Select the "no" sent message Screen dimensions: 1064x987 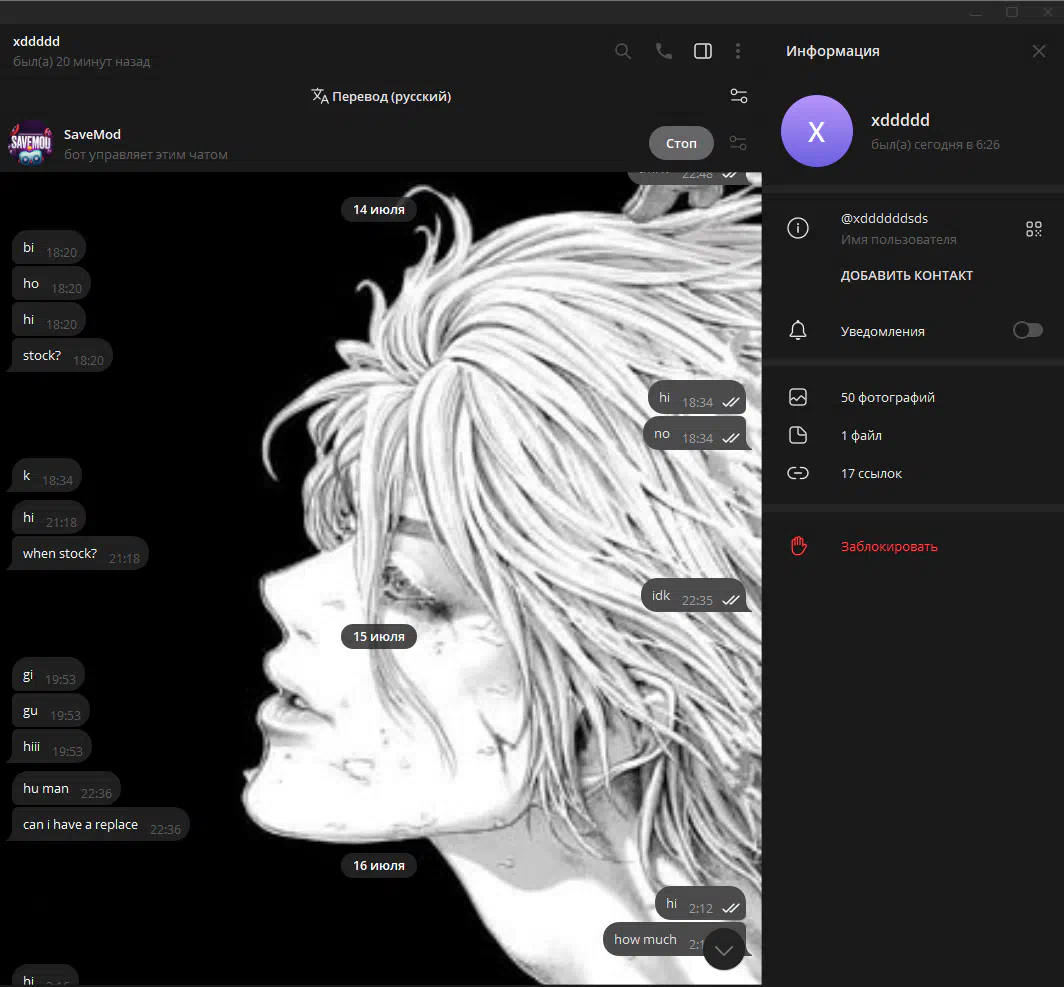696,433
